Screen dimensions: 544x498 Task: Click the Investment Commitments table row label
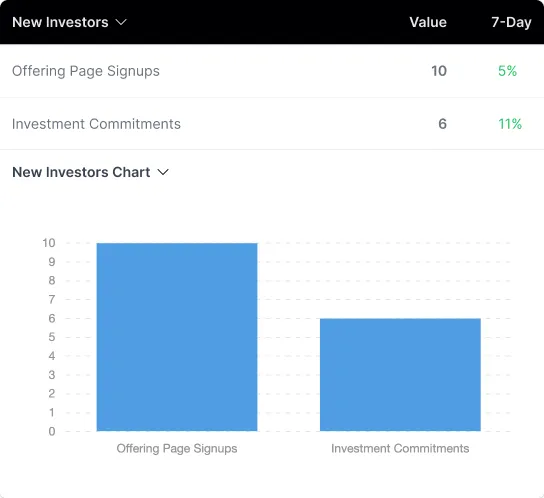coord(96,124)
